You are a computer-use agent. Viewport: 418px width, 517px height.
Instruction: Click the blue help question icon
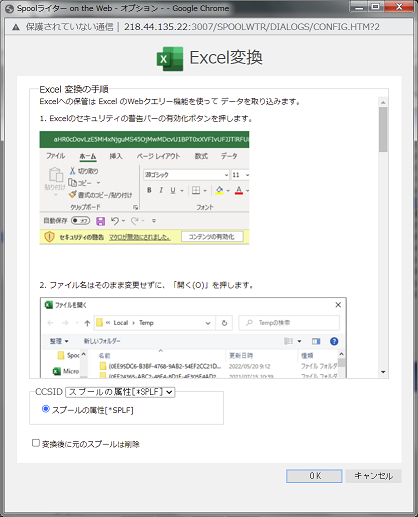(334, 341)
